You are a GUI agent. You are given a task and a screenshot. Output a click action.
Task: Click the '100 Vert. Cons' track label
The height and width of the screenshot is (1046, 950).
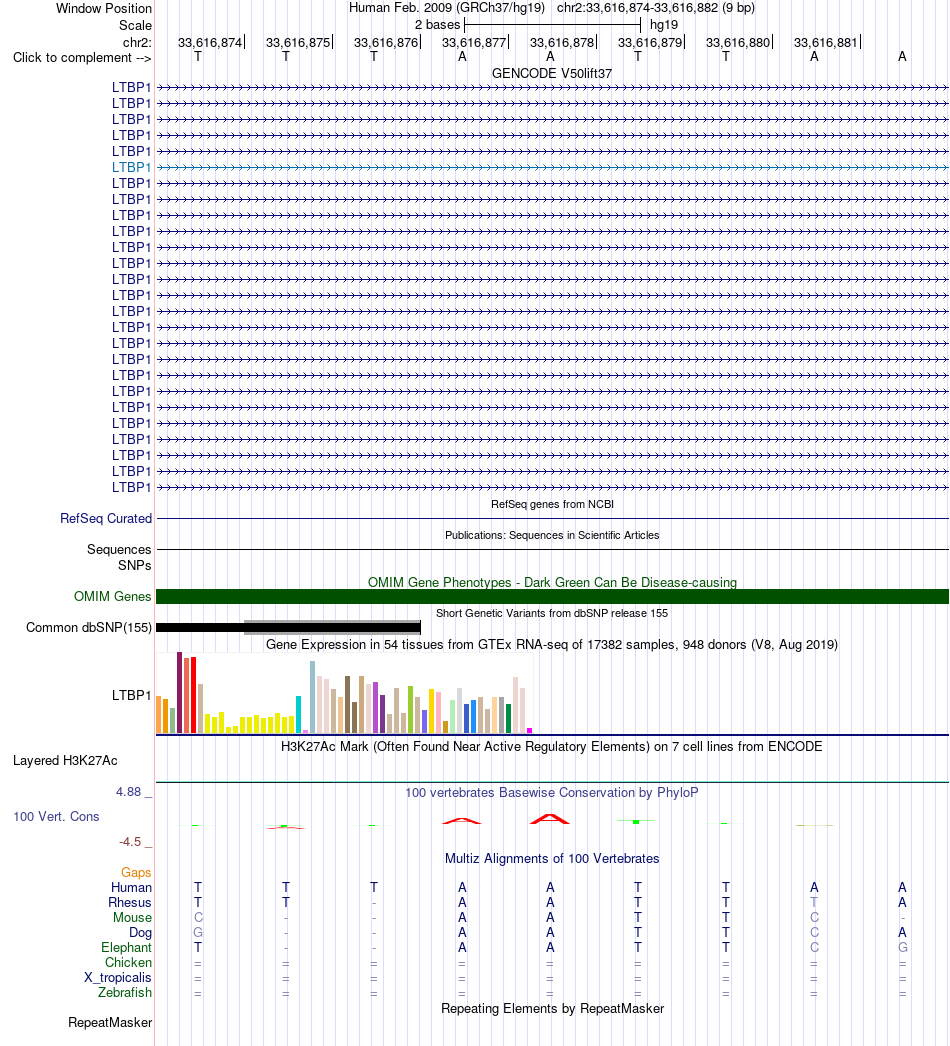point(56,817)
